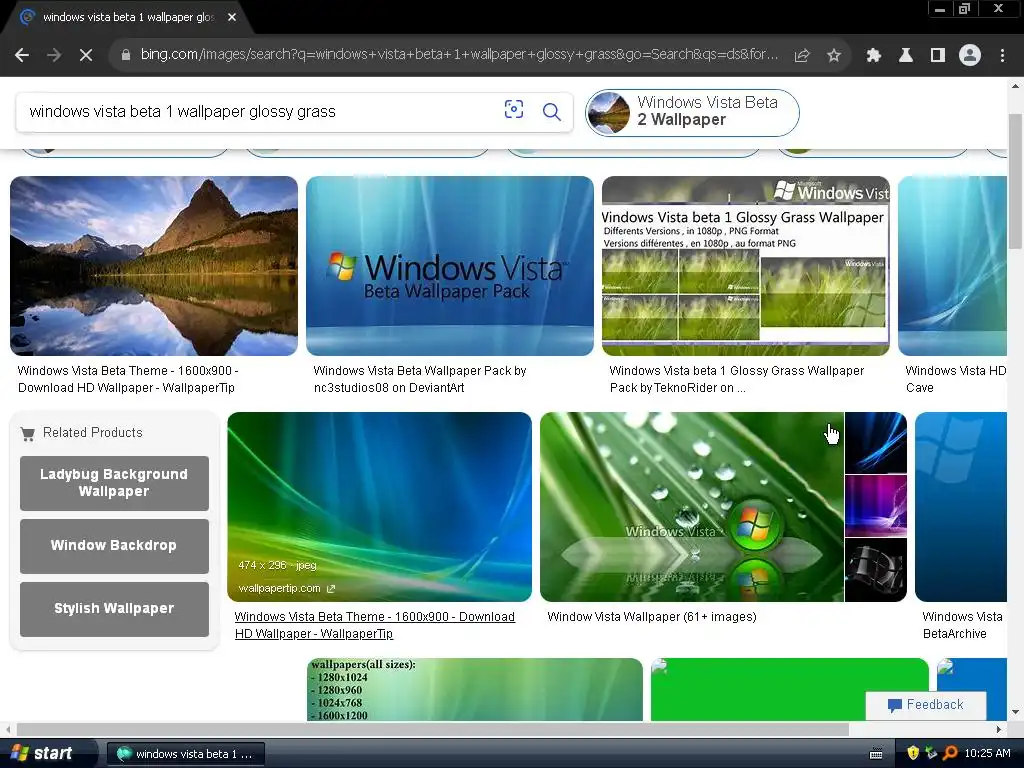Click the on-screen keyboard tray icon
This screenshot has height=768, width=1024.
(x=876, y=754)
